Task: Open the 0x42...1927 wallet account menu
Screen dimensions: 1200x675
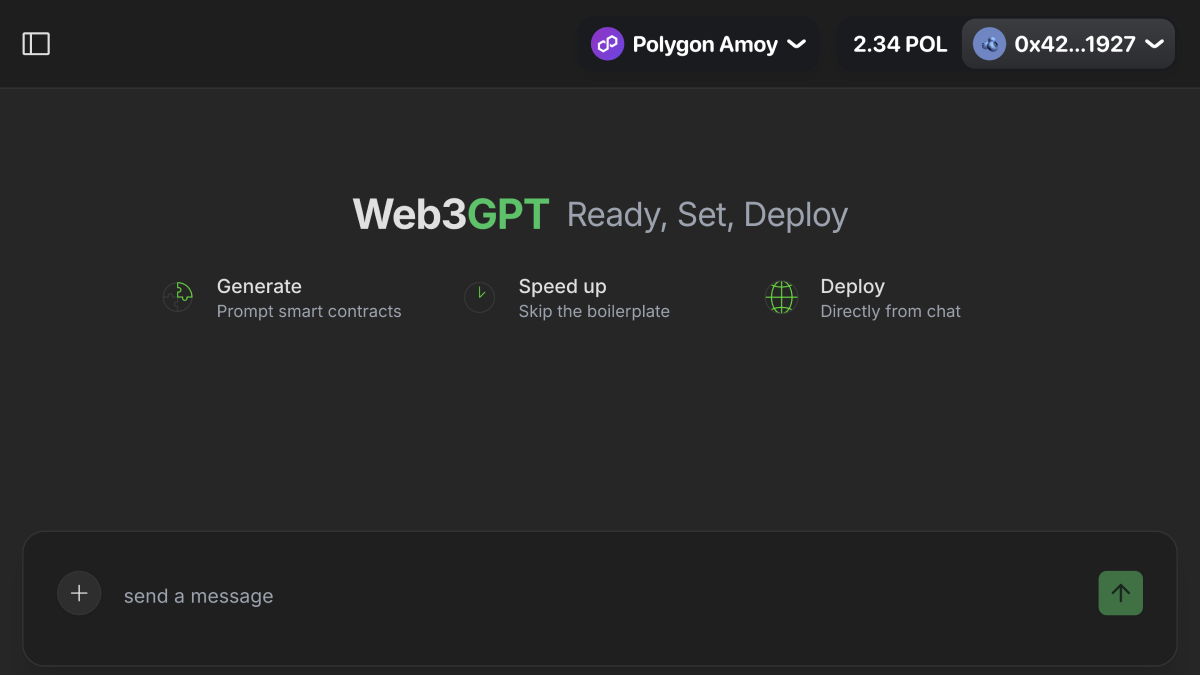Action: [1074, 44]
